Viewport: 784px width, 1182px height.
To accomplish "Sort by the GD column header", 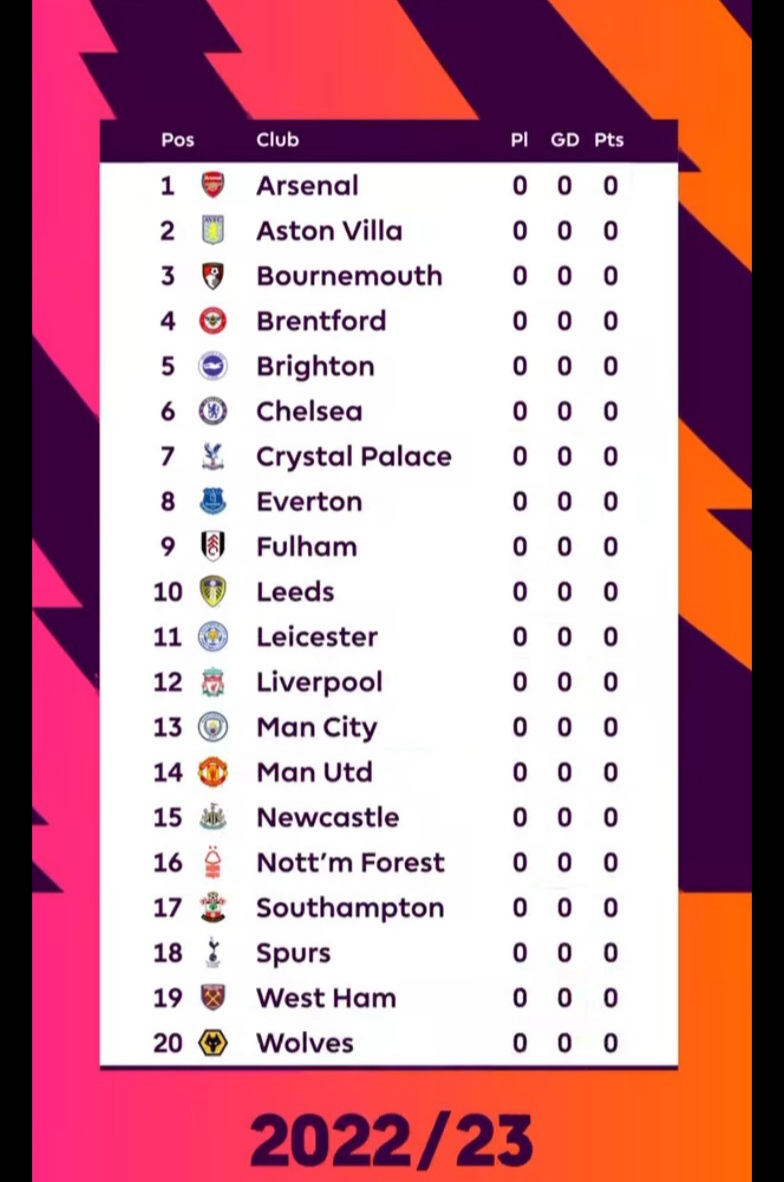I will [x=565, y=140].
